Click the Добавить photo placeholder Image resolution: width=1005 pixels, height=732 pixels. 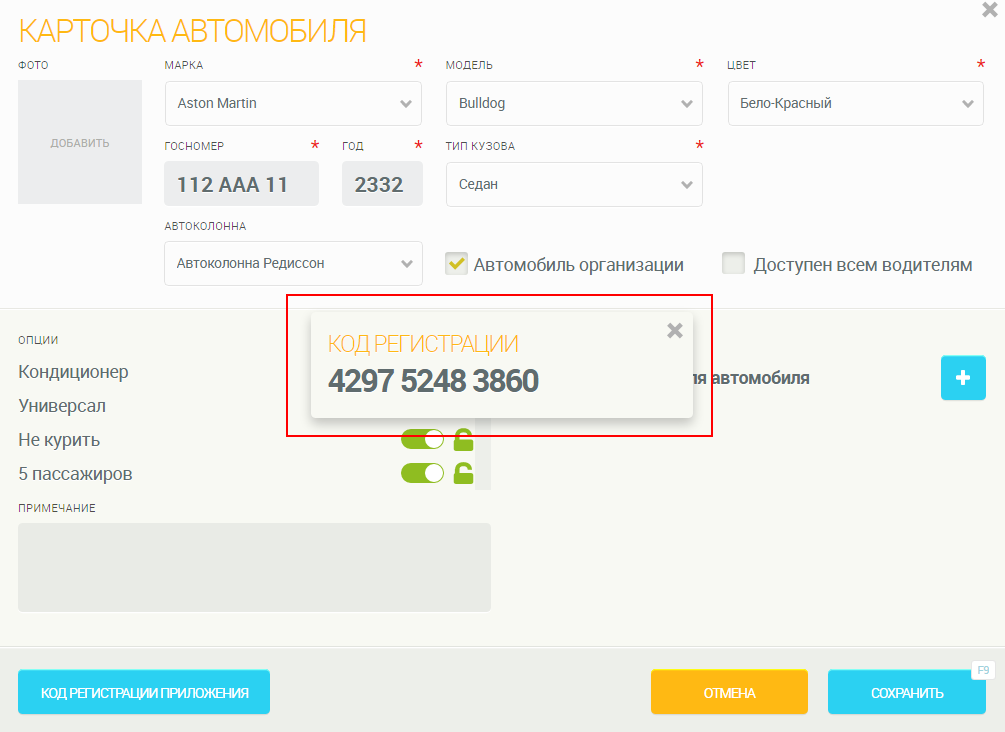(x=80, y=142)
